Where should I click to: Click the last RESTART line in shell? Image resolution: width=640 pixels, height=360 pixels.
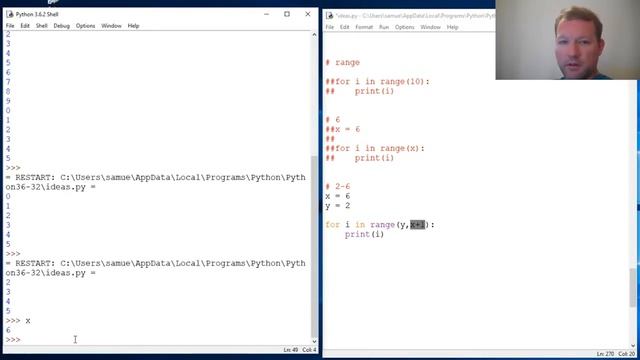[x=155, y=268]
